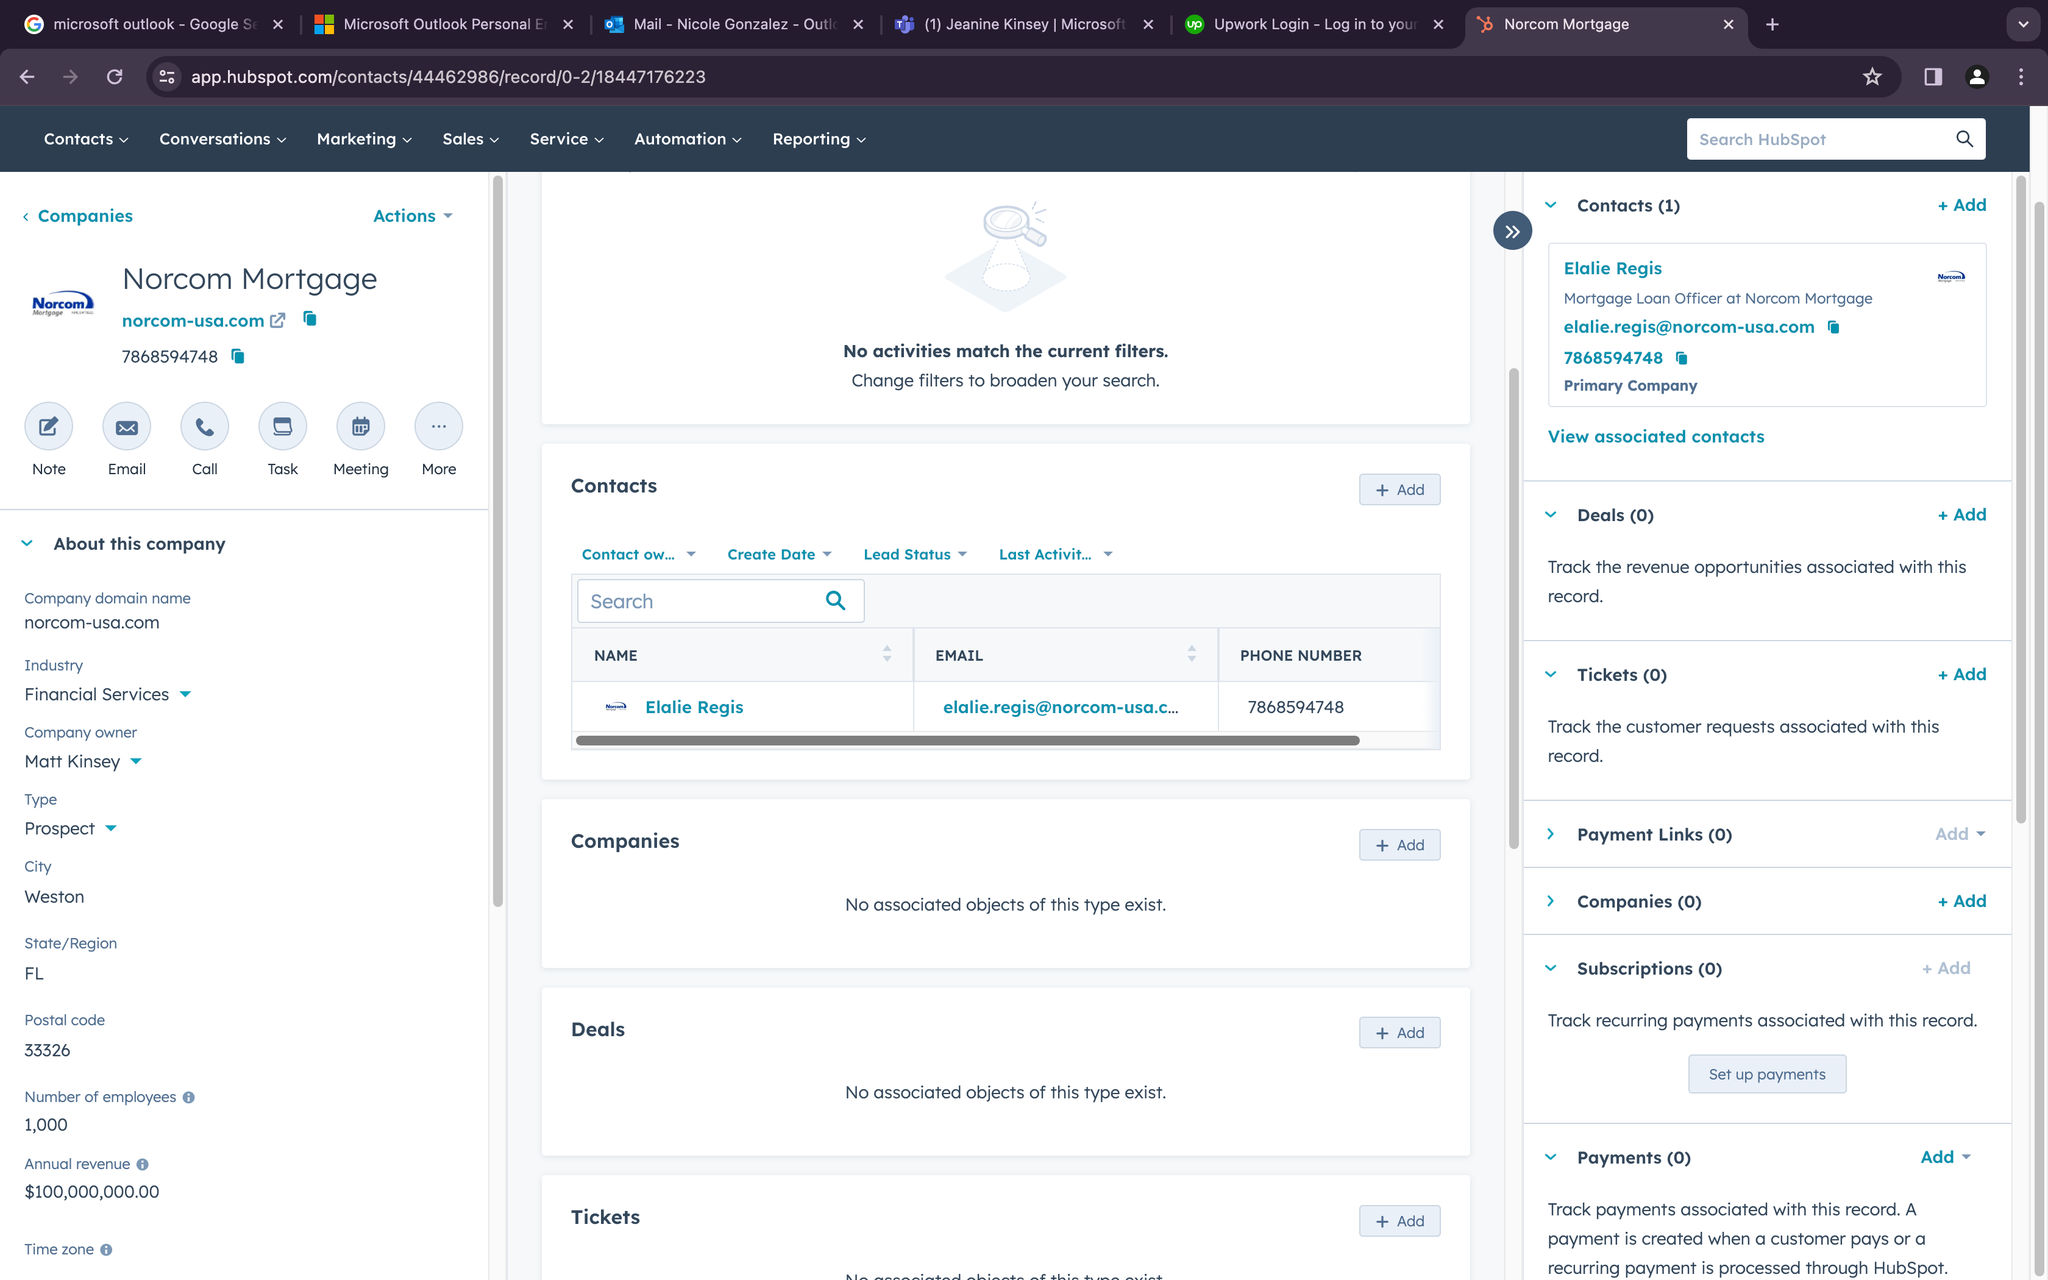Copy the norcom-usa.com domain with the copy icon
The image size is (2048, 1280).
(x=310, y=319)
